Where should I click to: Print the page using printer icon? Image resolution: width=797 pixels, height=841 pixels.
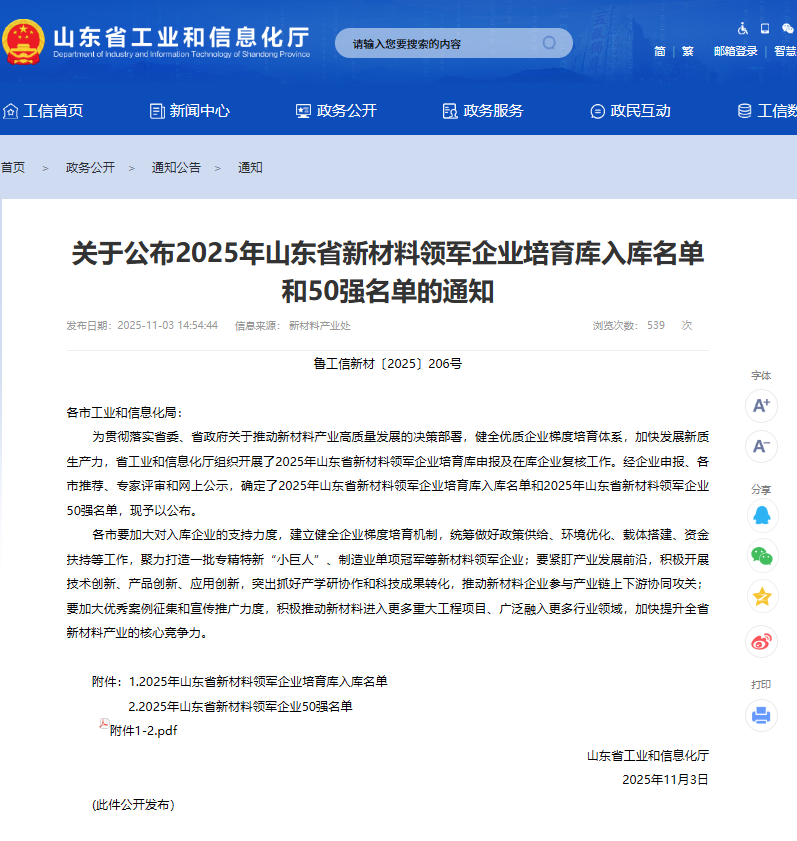pos(761,715)
